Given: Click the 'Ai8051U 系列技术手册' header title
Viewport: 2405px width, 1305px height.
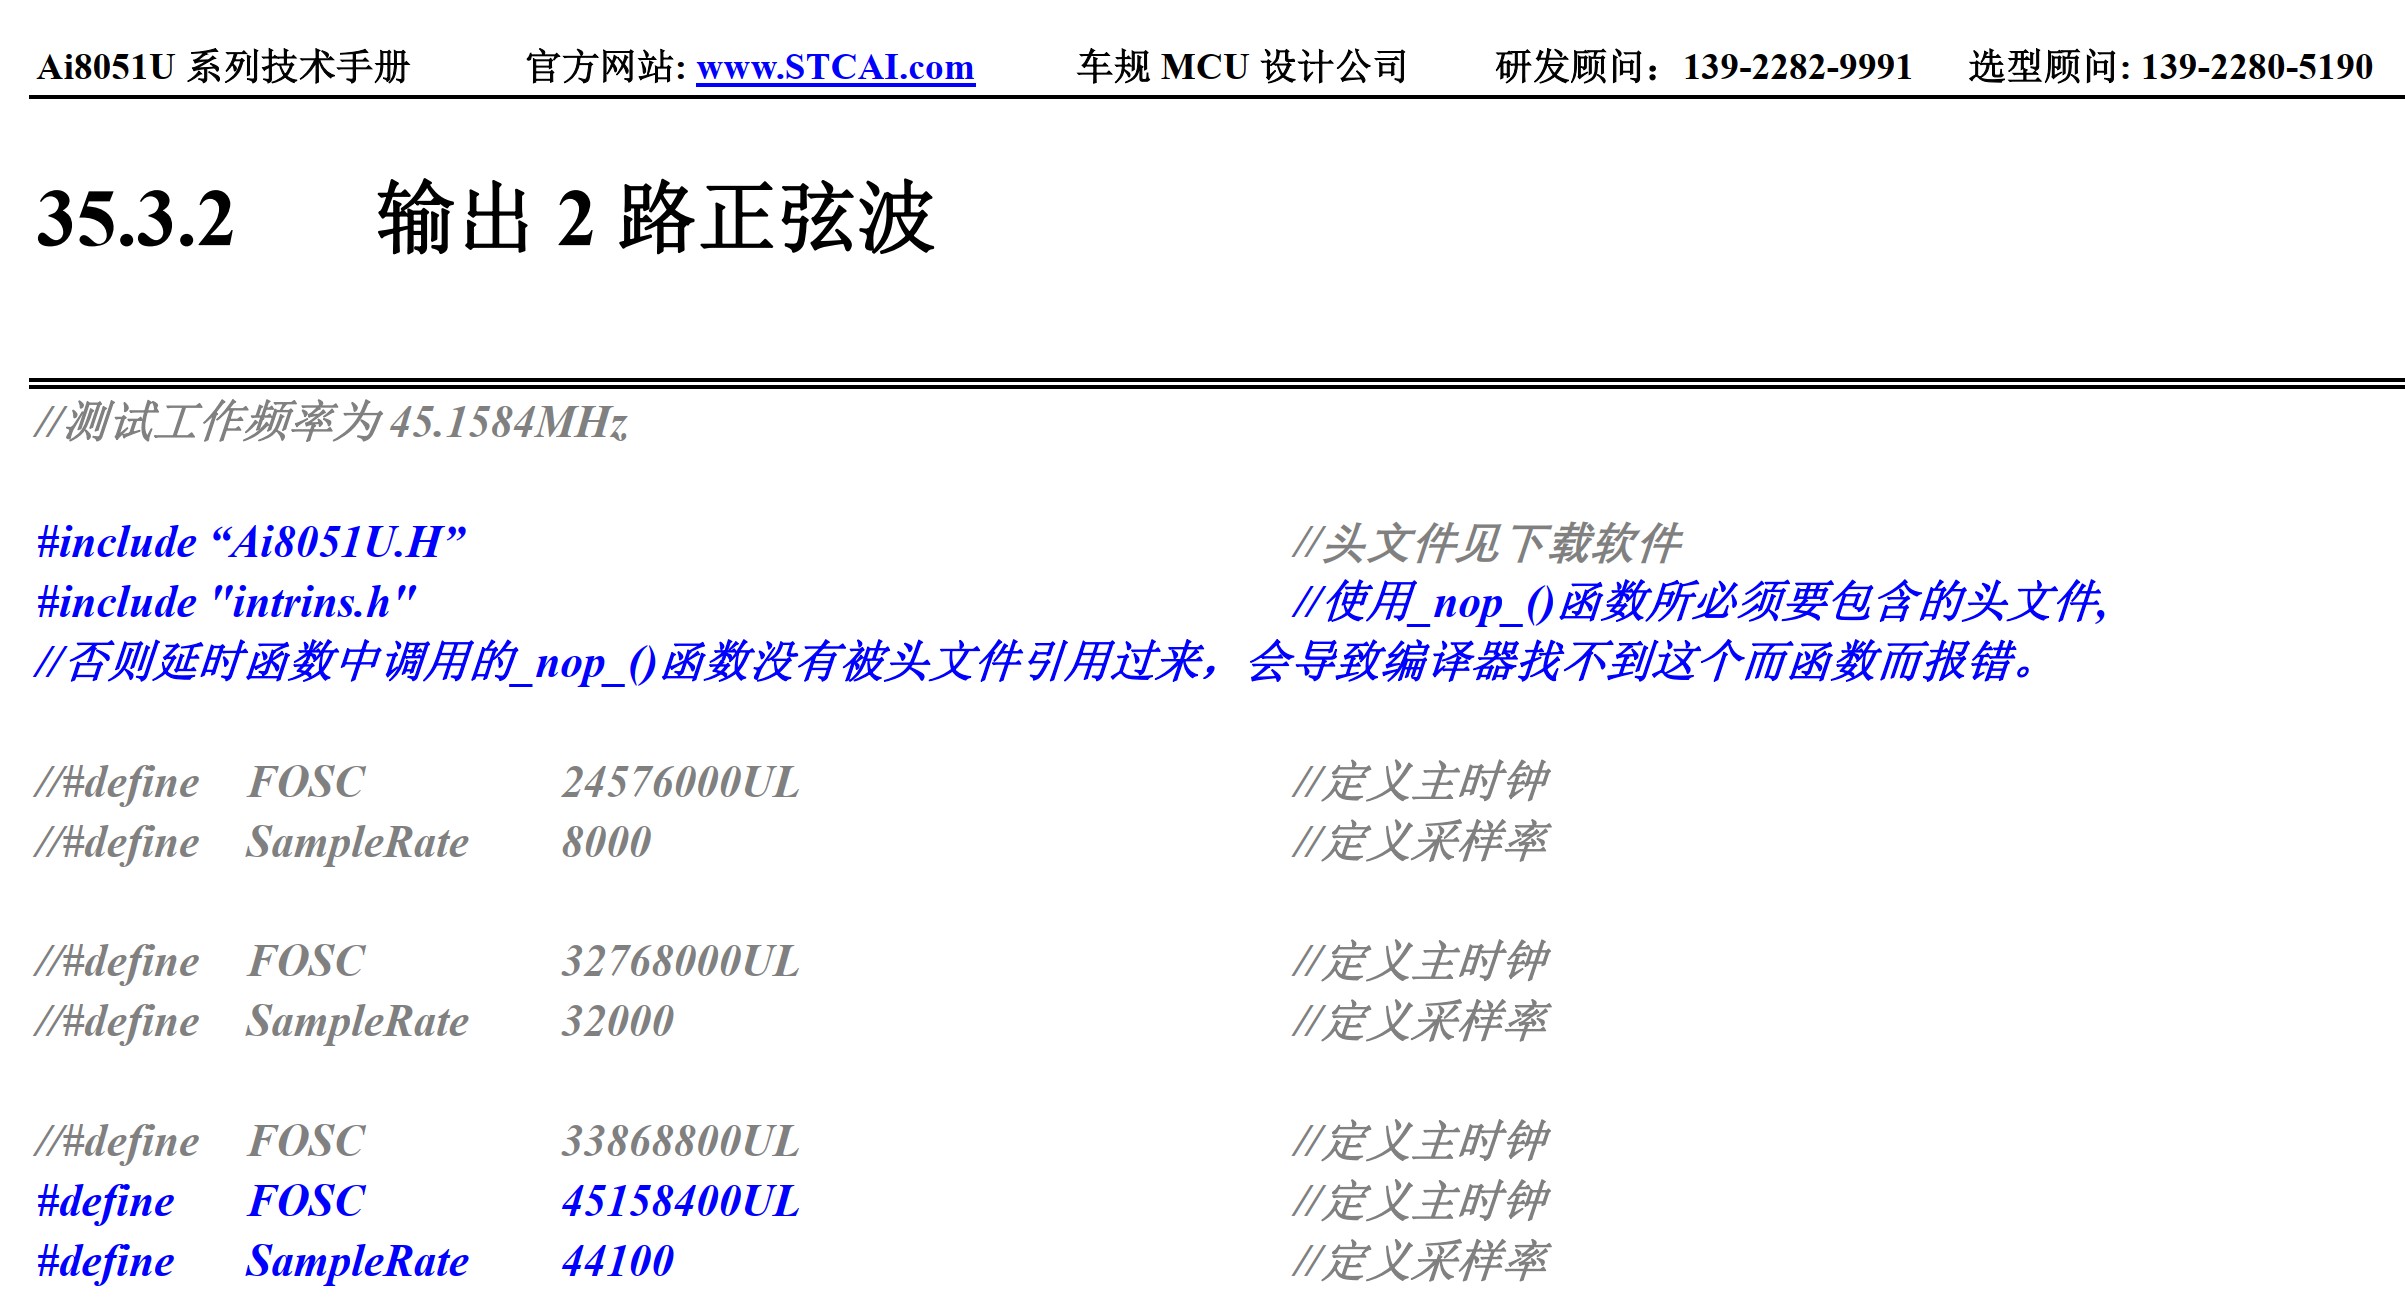Looking at the screenshot, I should pyautogui.click(x=224, y=67).
